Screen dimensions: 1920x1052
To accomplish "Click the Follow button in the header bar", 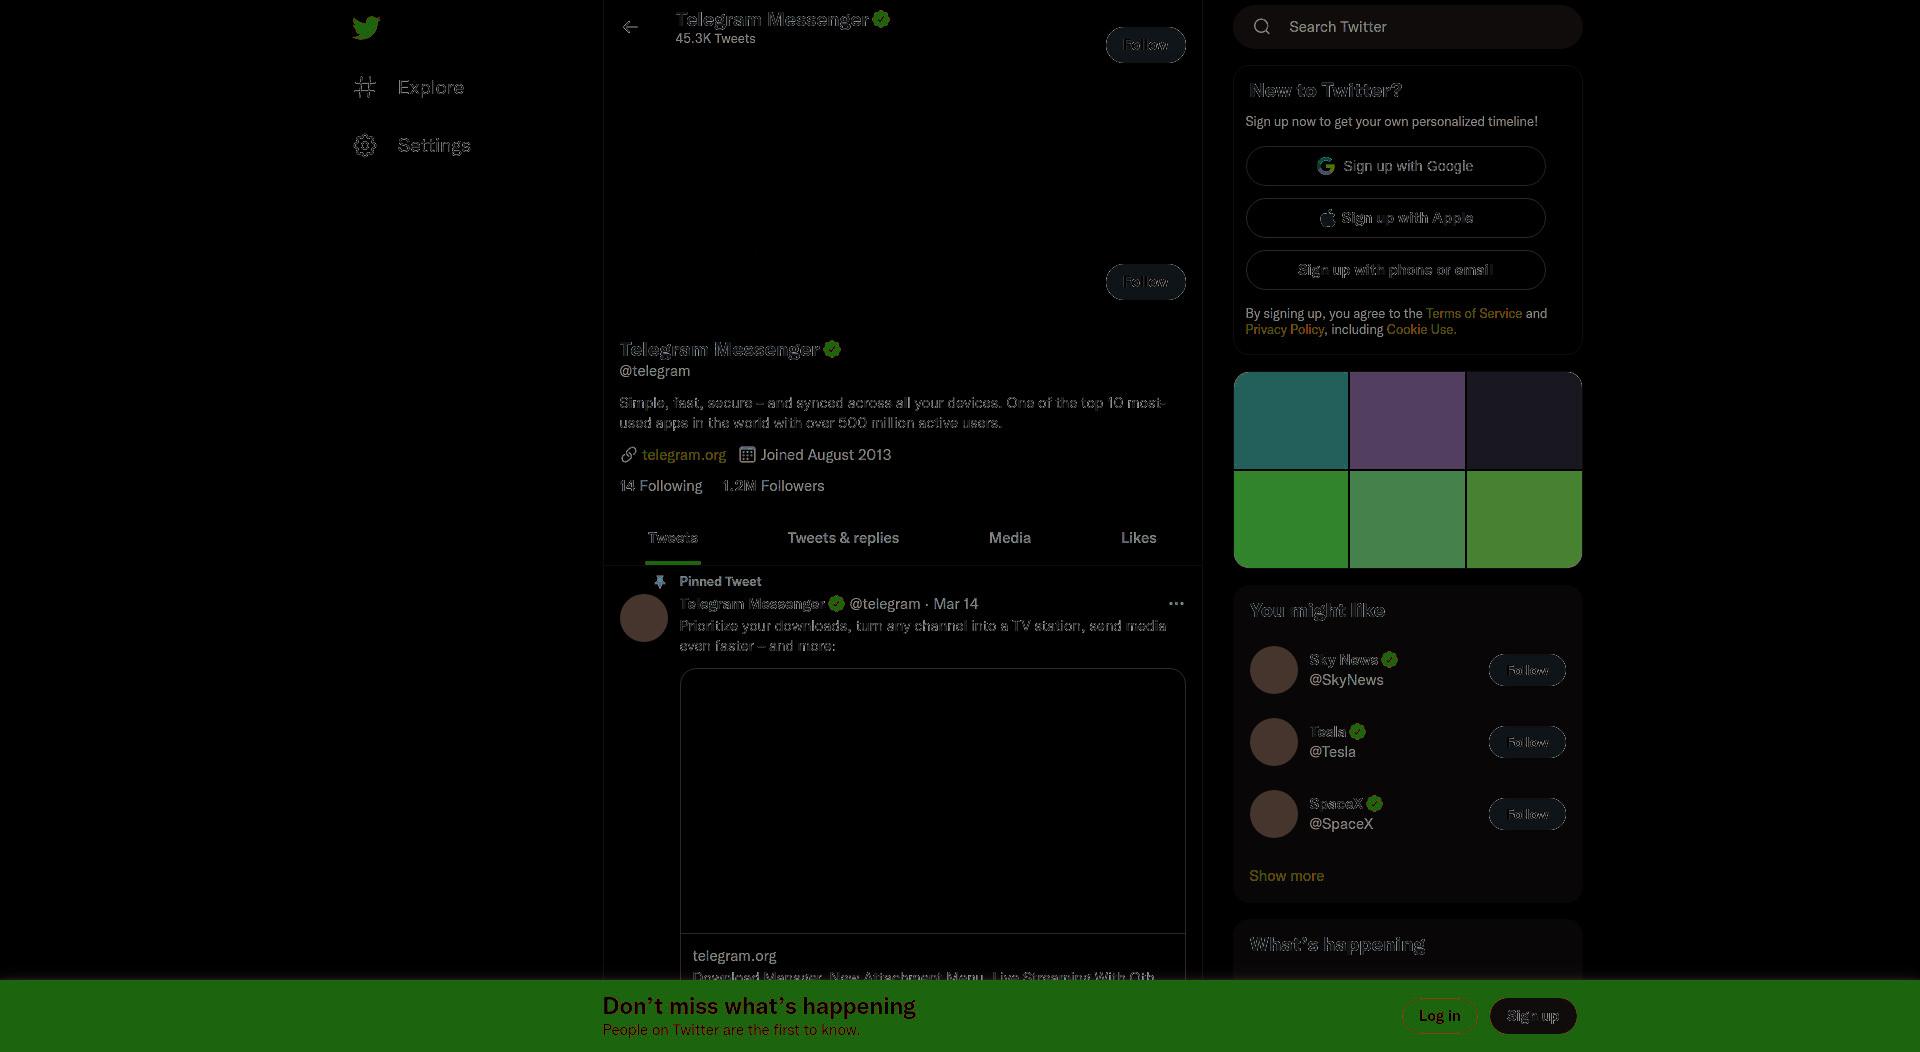I will pyautogui.click(x=1146, y=45).
